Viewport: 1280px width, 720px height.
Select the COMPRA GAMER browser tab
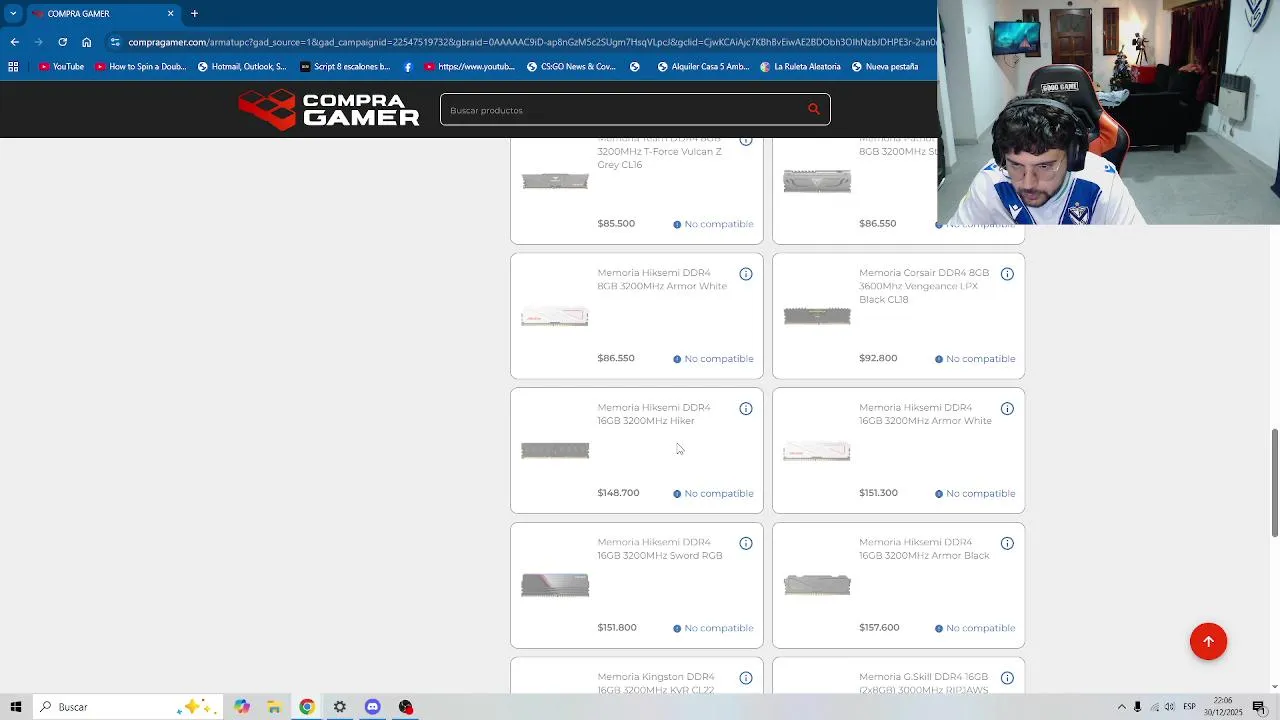103,14
